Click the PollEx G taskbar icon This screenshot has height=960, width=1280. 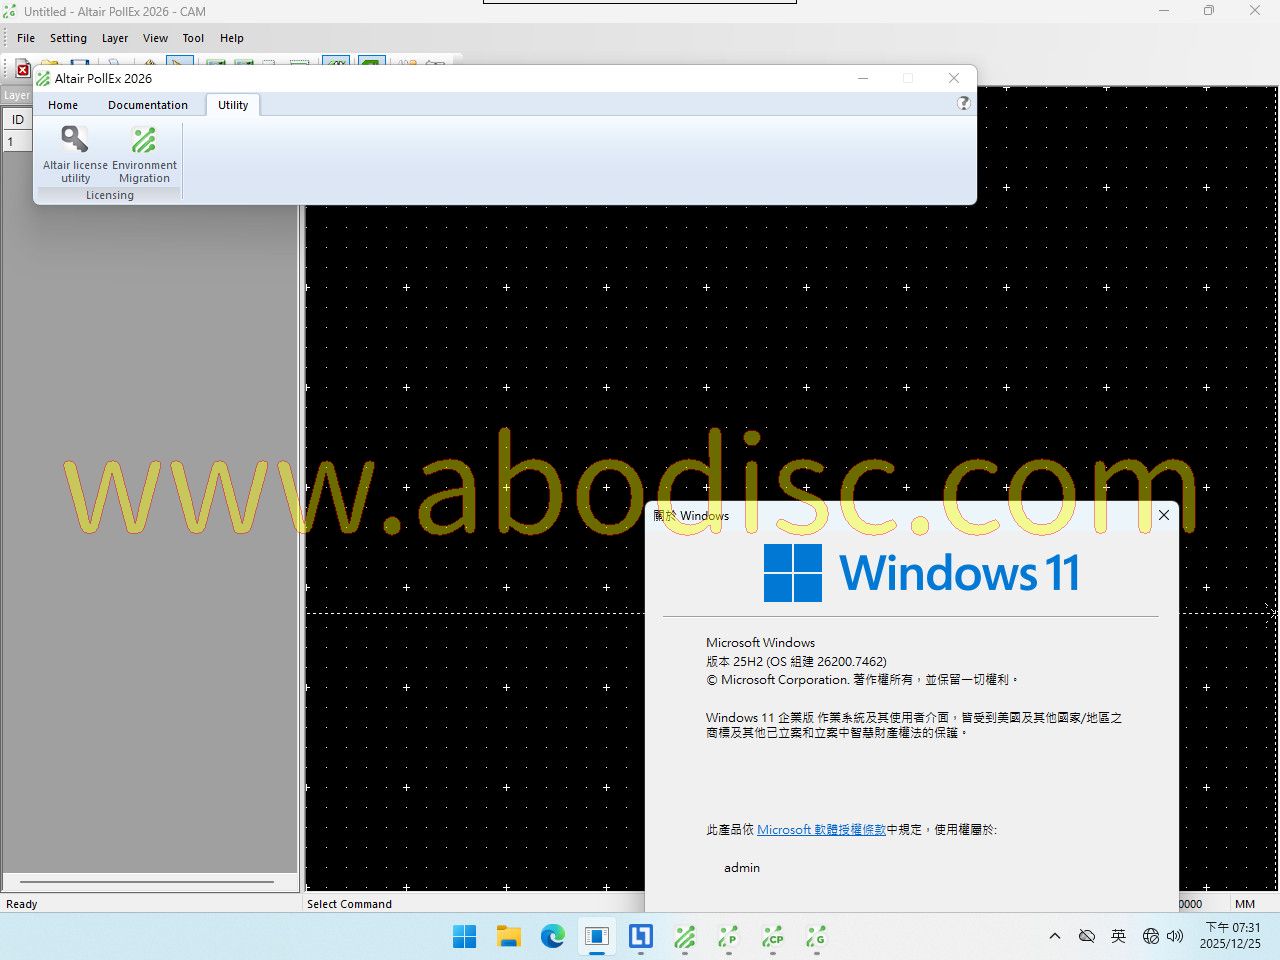[x=816, y=937]
